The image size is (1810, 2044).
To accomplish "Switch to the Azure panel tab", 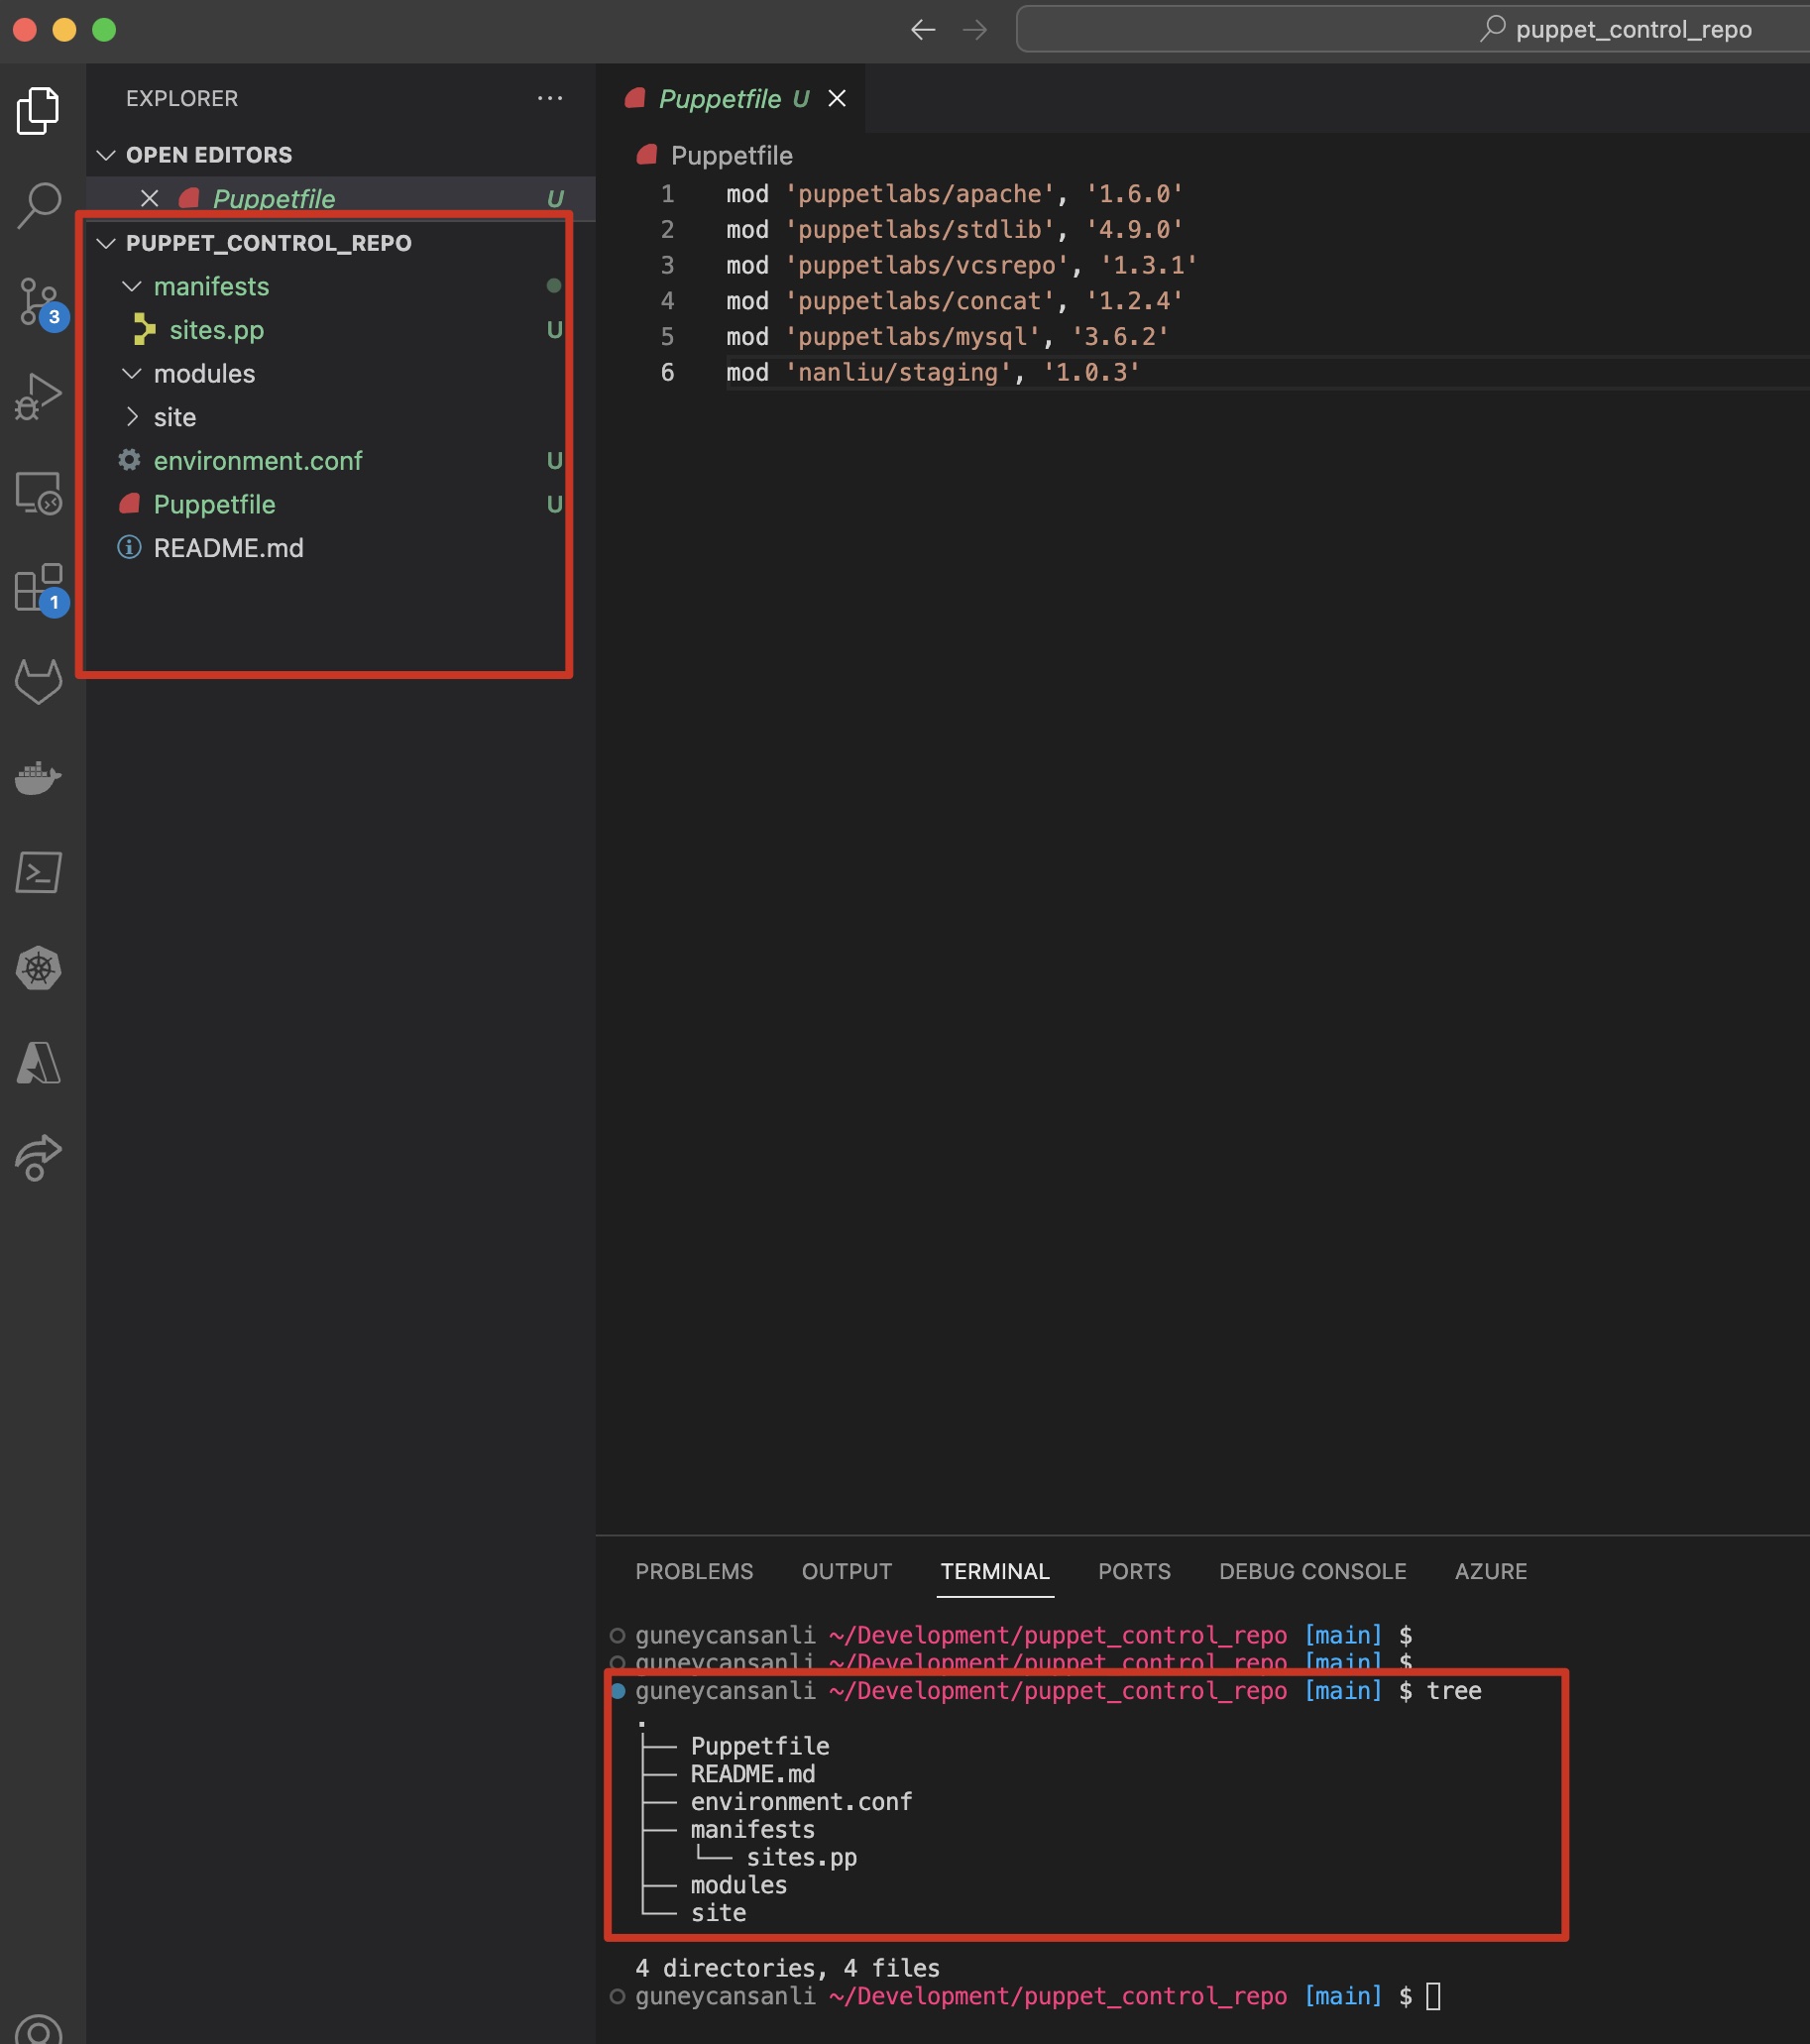I will click(1490, 1571).
